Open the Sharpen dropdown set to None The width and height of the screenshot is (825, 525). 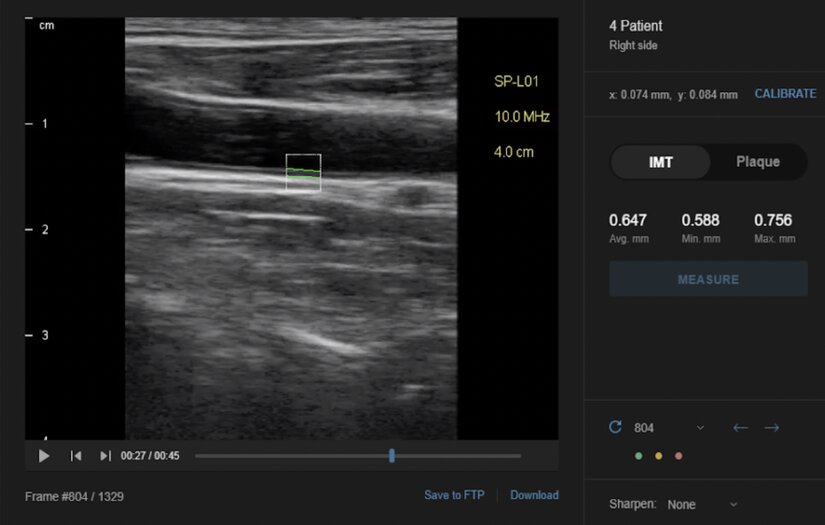click(x=702, y=504)
